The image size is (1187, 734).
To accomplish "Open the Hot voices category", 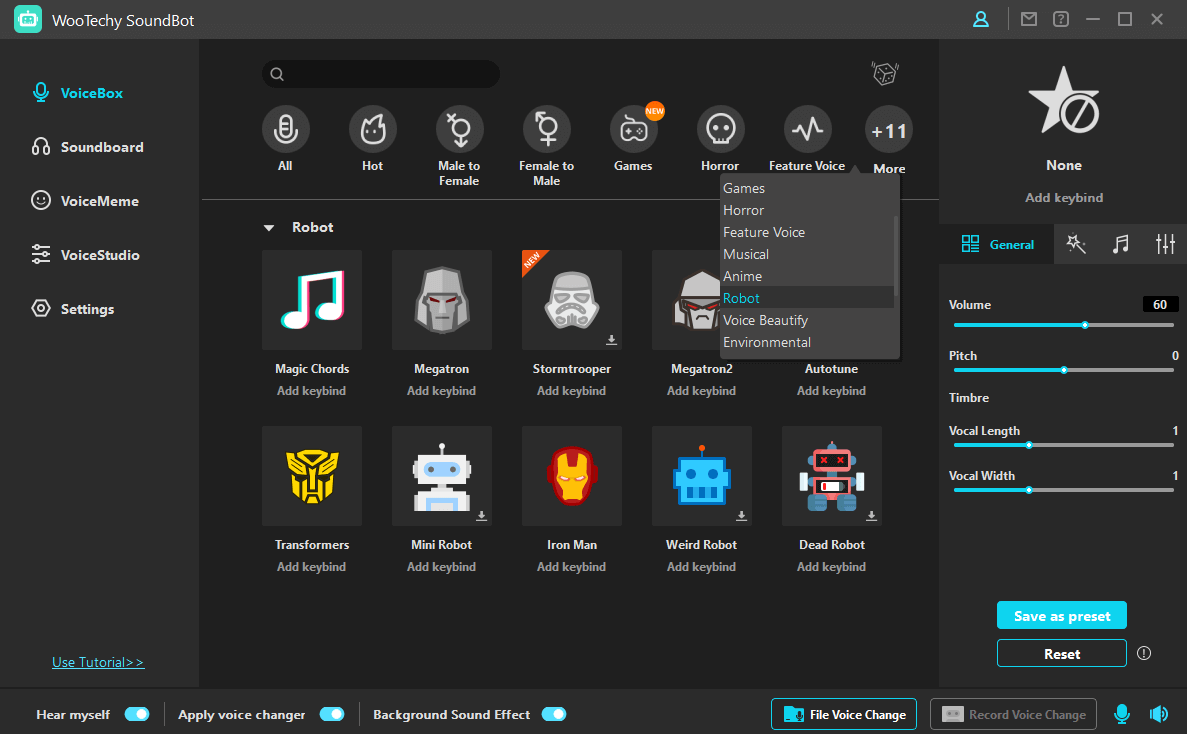I will [x=372, y=129].
